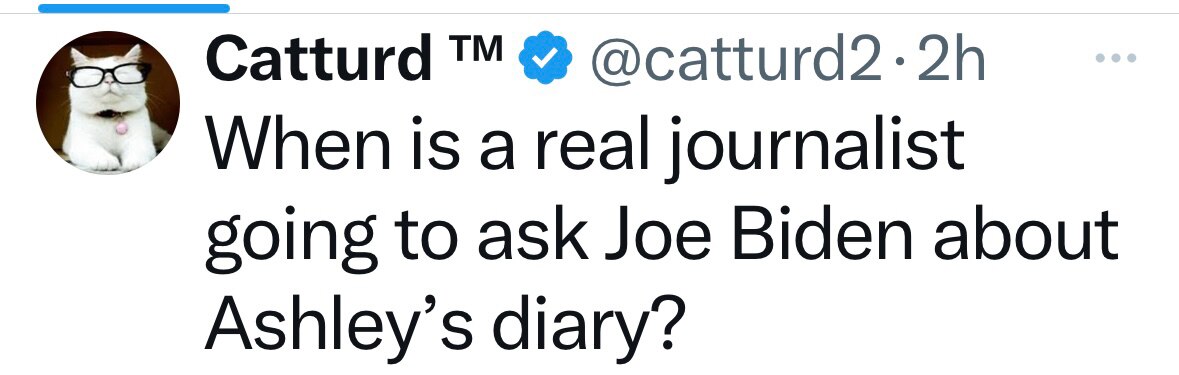Viewport: 1179px width, 375px height.
Task: Click the tweet's first line of text
Action: click(x=584, y=147)
